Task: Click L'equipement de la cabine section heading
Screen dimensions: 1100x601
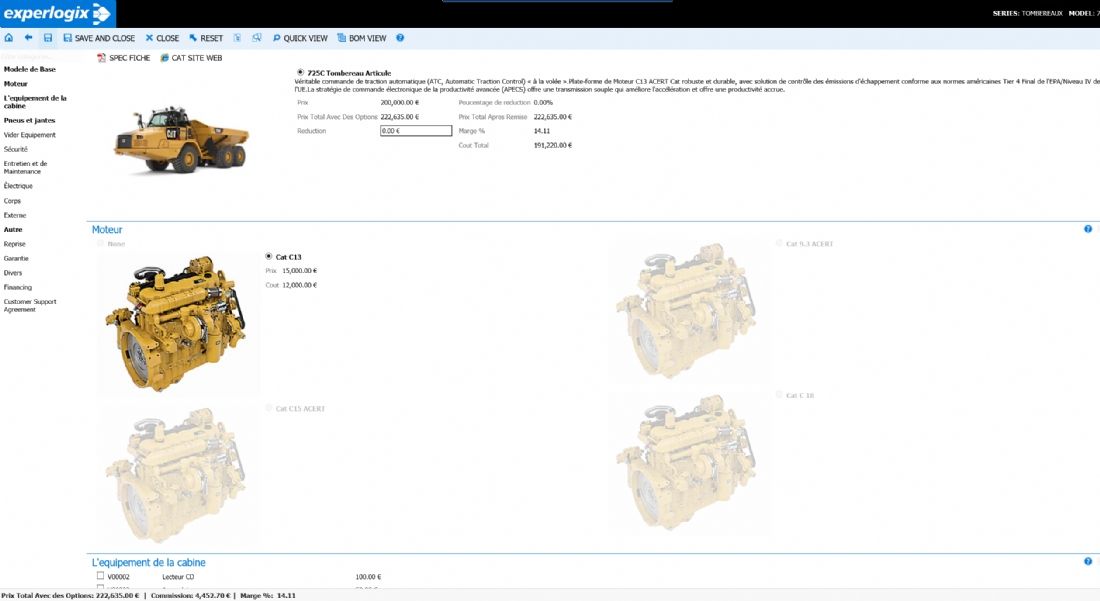Action: click(148, 562)
